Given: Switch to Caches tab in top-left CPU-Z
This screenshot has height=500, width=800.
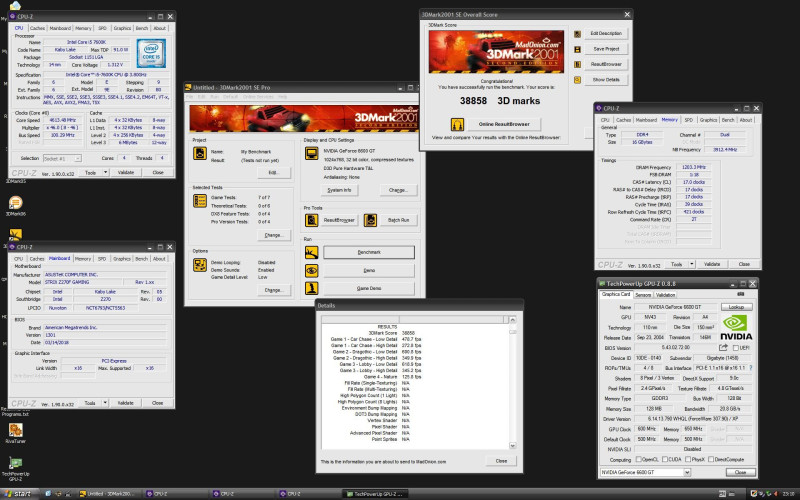Looking at the screenshot, I should pyautogui.click(x=37, y=29).
